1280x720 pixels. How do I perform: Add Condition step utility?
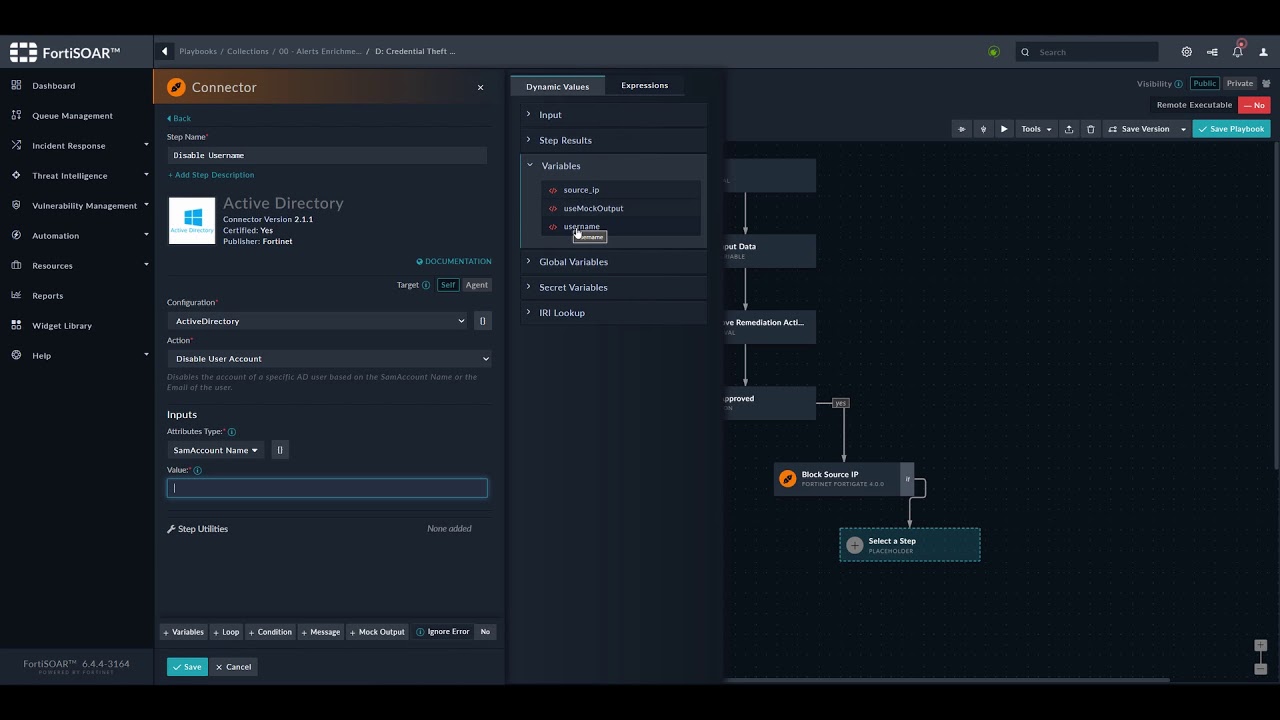pyautogui.click(x=270, y=632)
